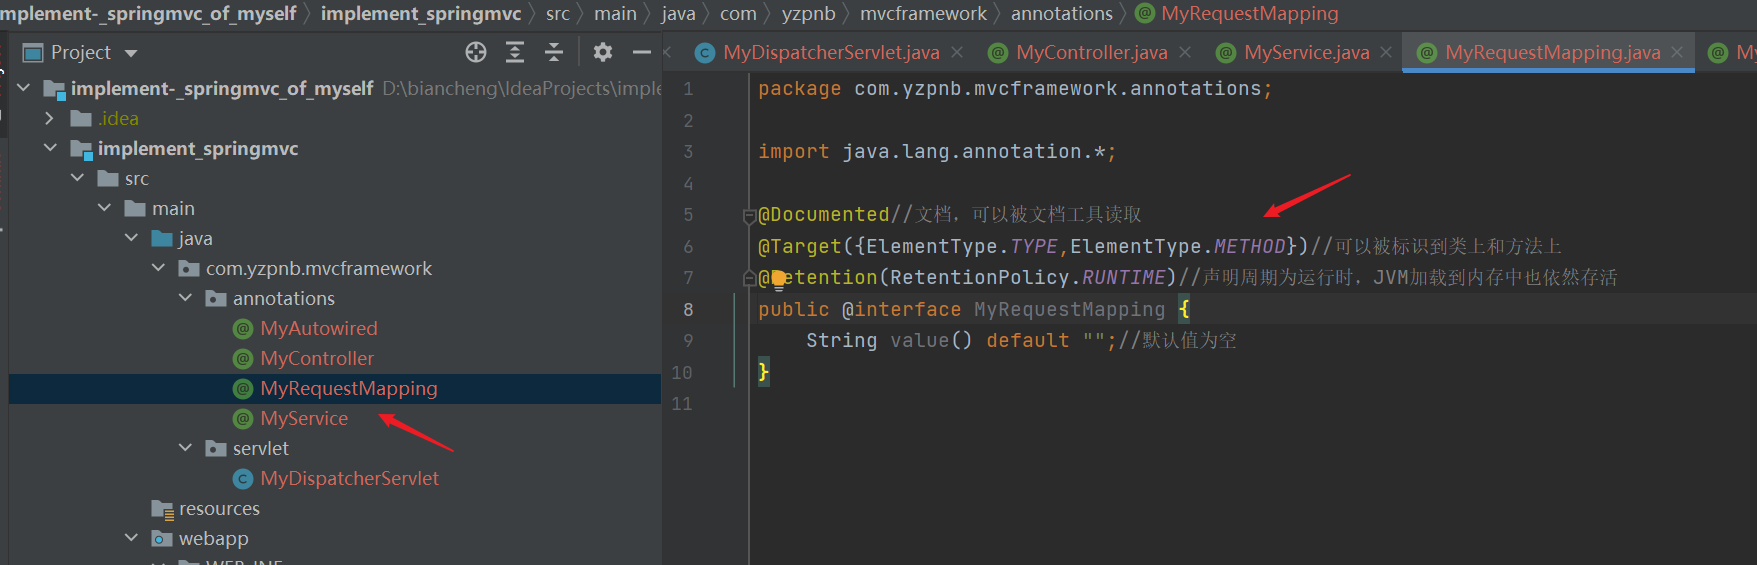This screenshot has height=565, width=1757.
Task: Close the MyService.java tab
Action: (1386, 52)
